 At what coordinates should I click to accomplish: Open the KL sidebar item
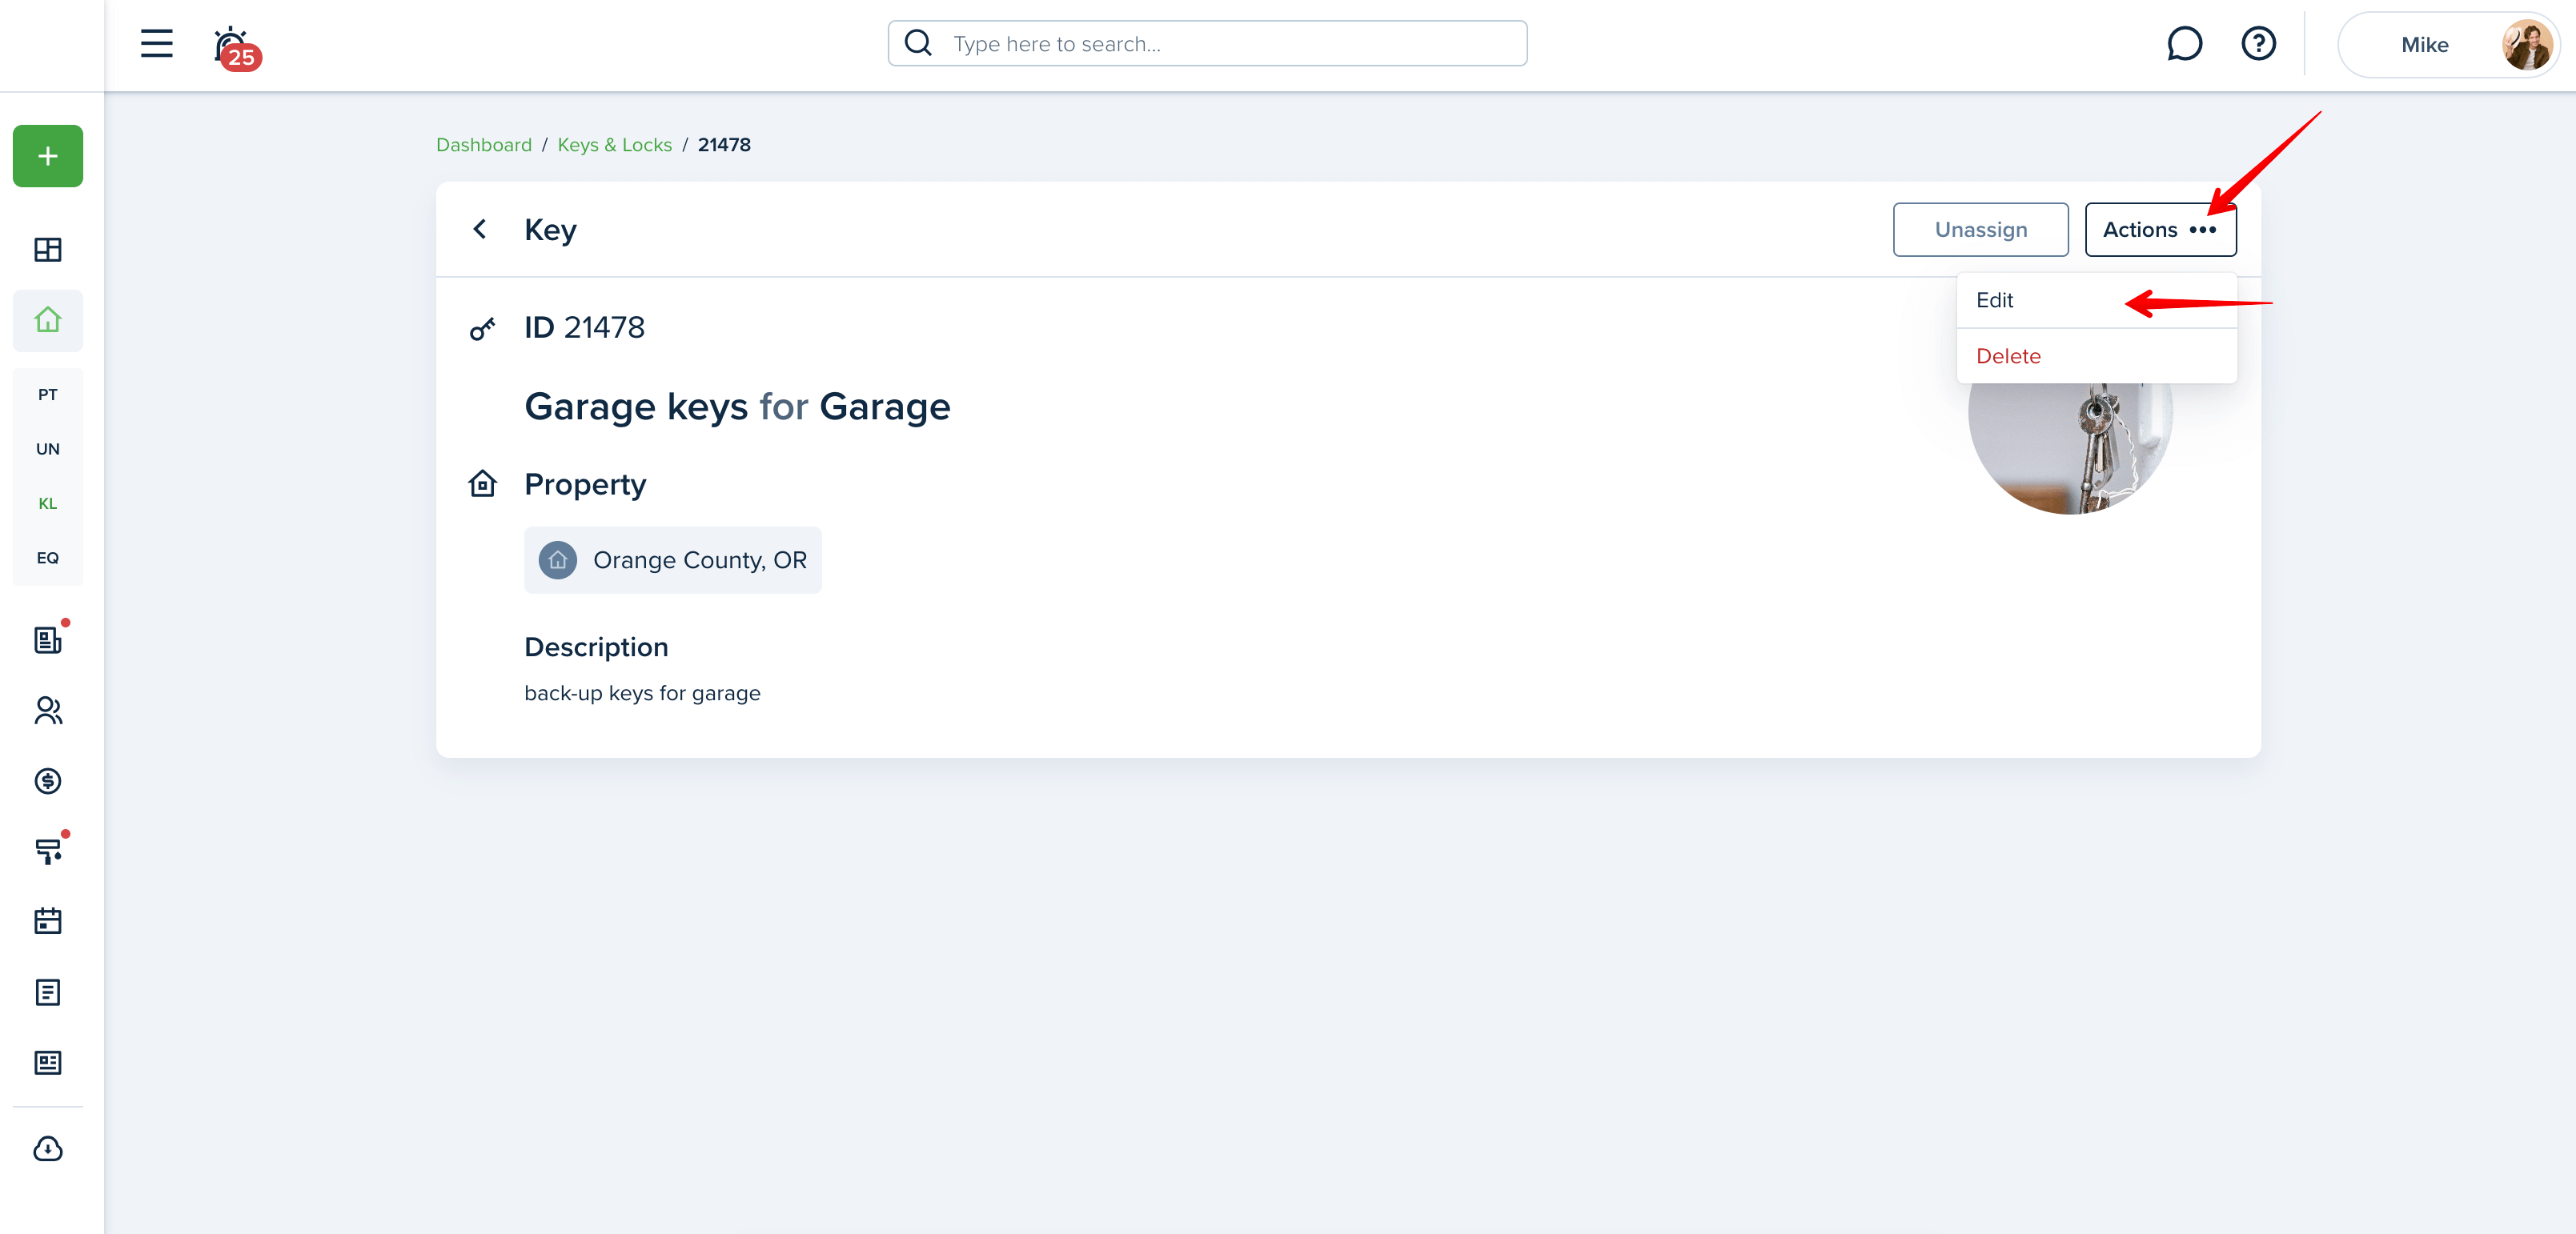coord(48,503)
